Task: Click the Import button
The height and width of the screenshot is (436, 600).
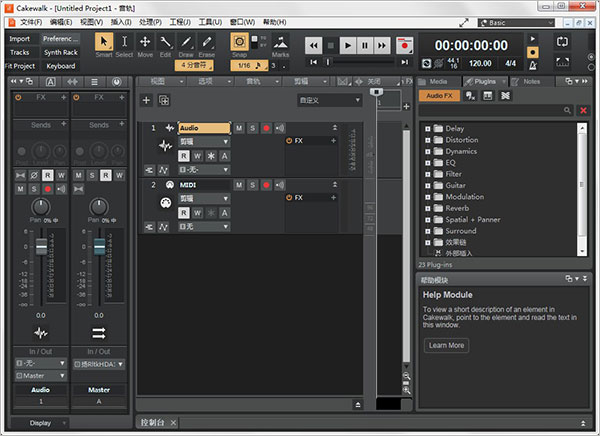Action: click(19, 39)
